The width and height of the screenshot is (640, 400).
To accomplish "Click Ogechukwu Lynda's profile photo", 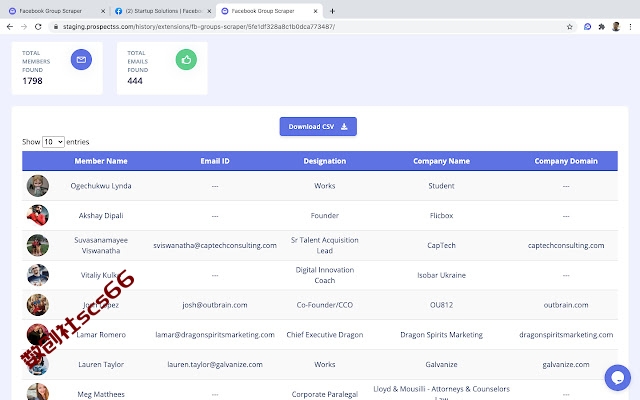I will [38, 186].
